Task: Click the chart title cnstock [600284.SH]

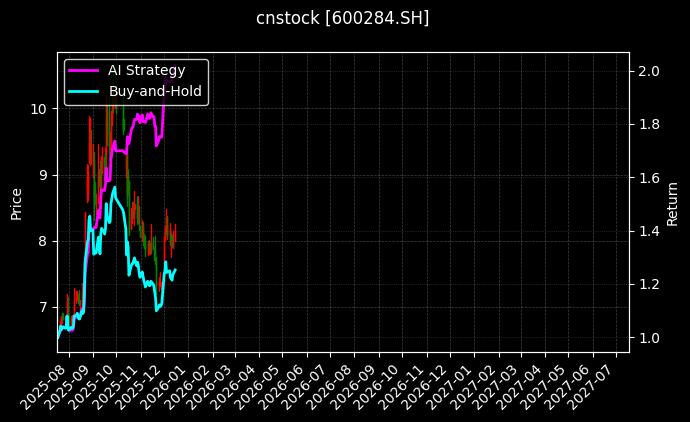Action: click(x=342, y=18)
